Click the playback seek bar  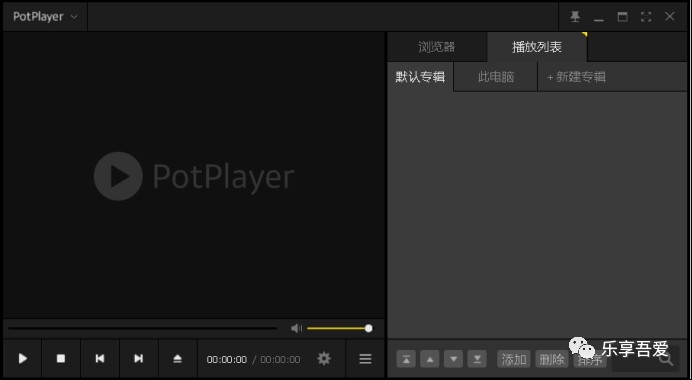142,328
